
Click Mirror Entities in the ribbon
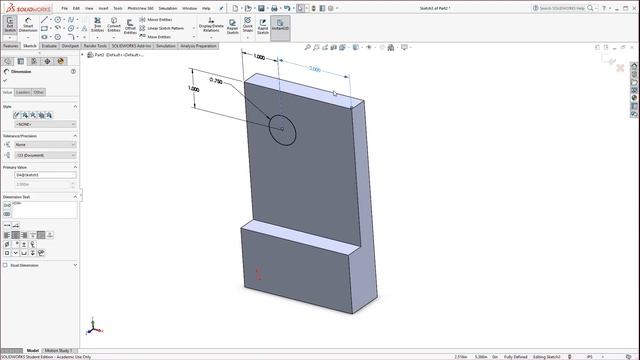[x=156, y=20]
